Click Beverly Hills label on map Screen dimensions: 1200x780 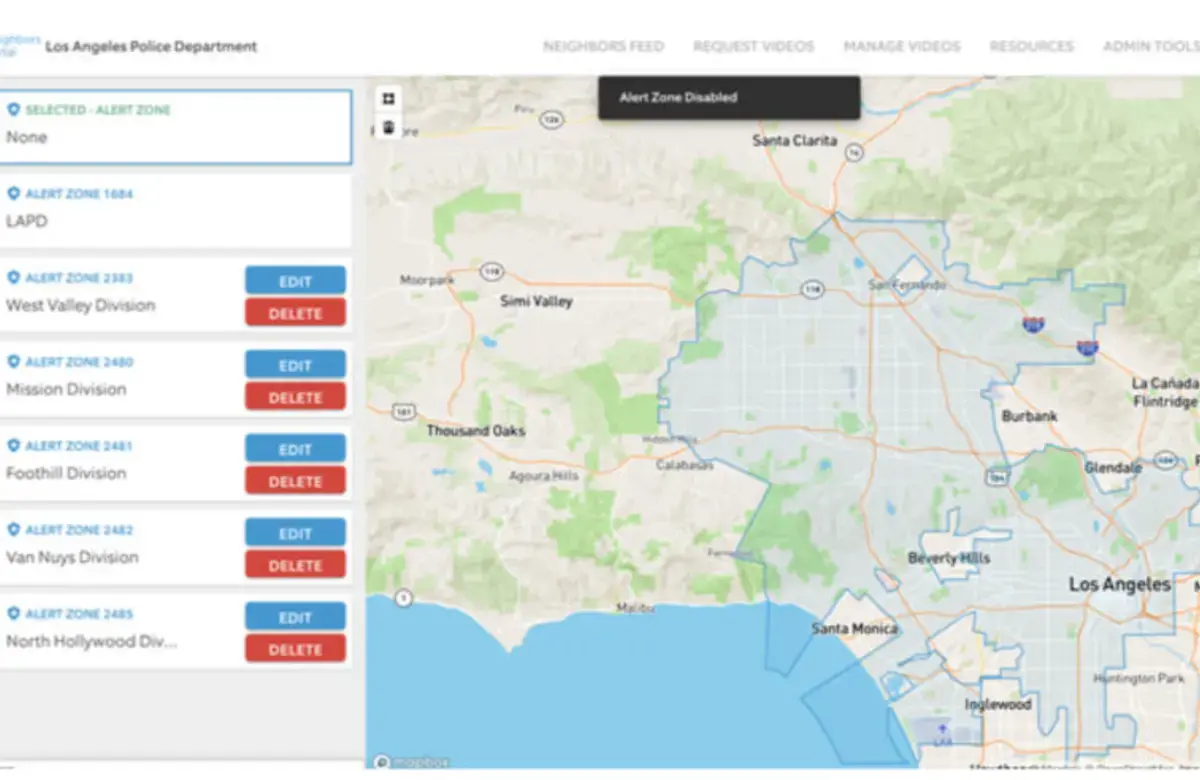[x=948, y=558]
